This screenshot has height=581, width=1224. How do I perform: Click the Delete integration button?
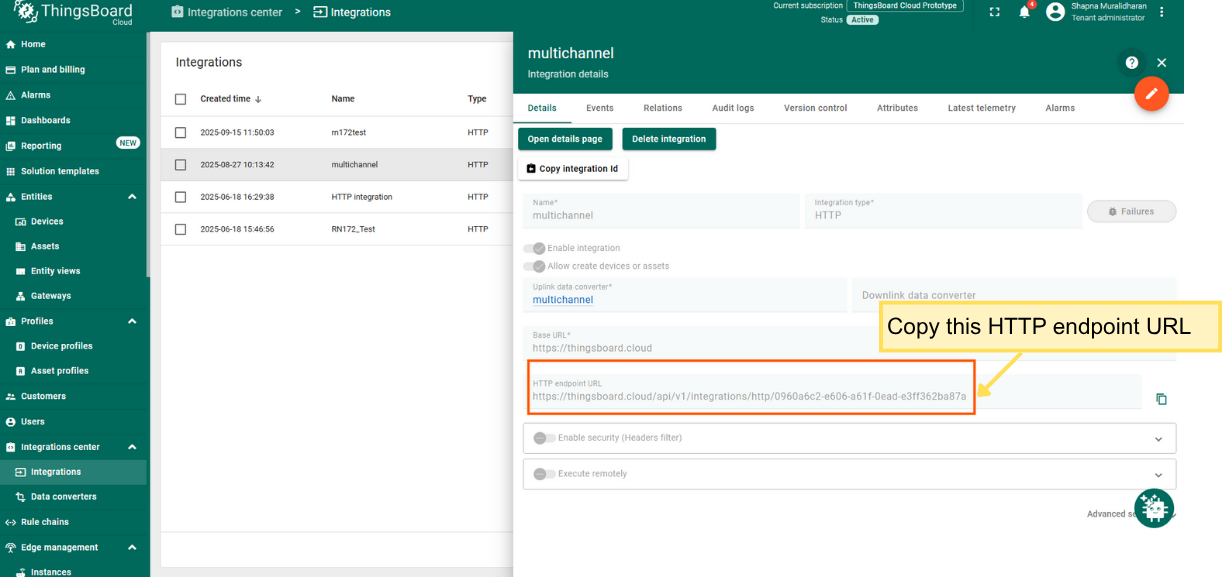click(668, 139)
